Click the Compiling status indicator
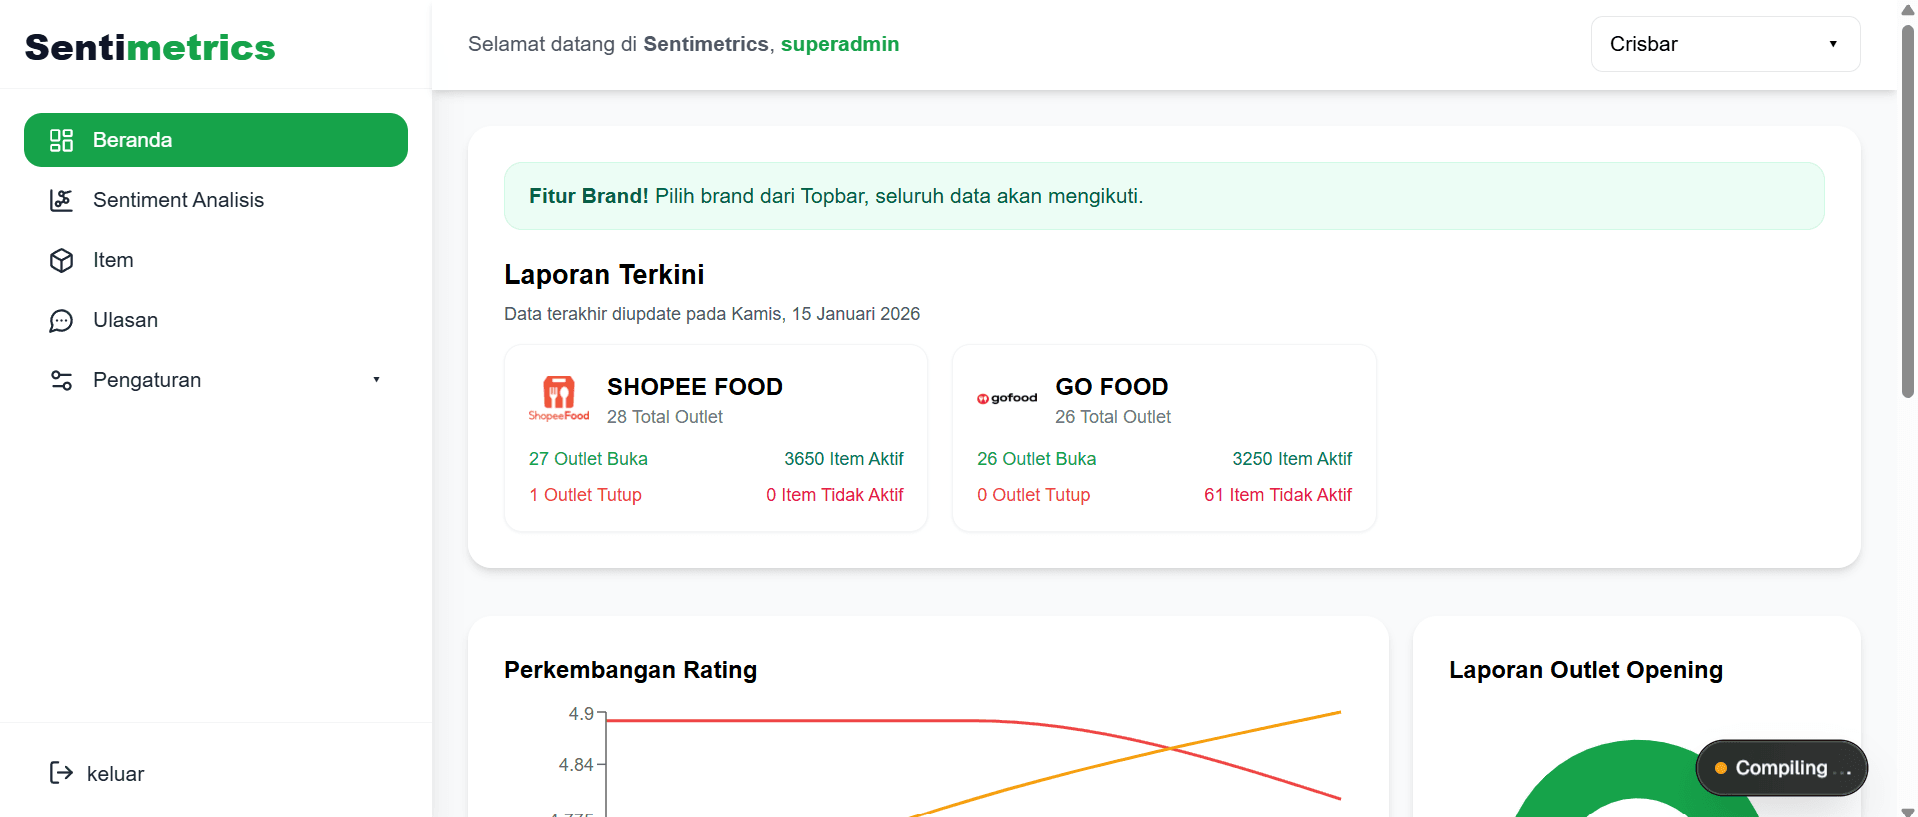 click(1780, 768)
